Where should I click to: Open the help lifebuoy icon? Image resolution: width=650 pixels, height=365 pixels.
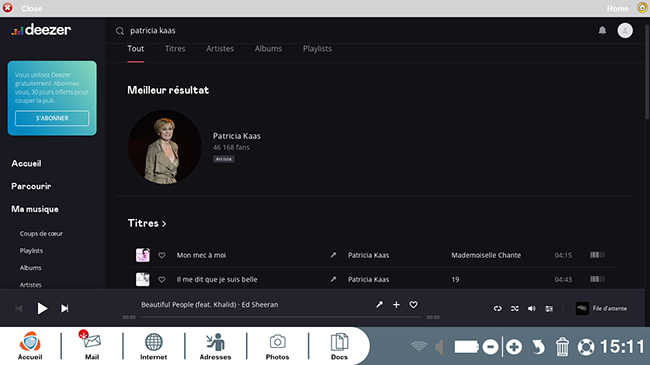point(586,347)
